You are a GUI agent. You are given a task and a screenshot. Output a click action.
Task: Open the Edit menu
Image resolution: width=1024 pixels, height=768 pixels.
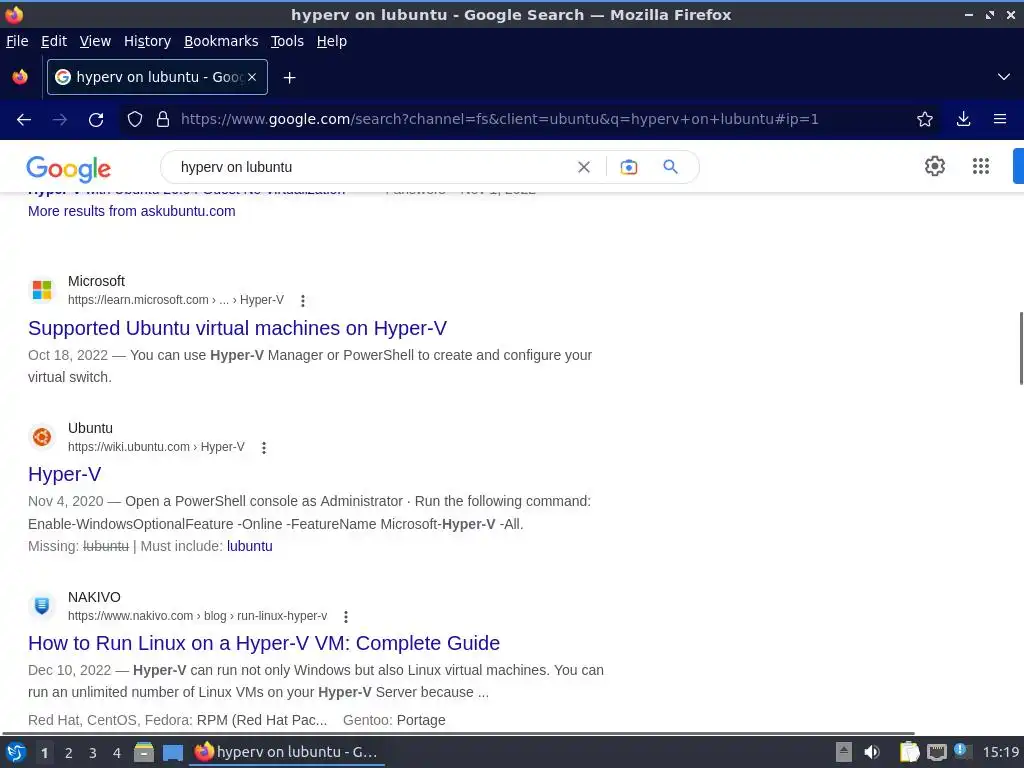pyautogui.click(x=54, y=41)
